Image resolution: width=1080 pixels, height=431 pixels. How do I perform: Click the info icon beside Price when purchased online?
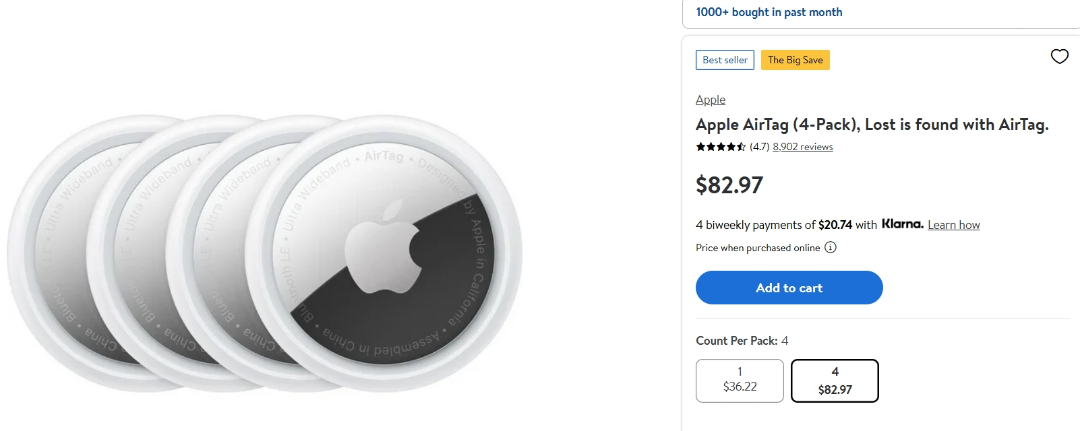click(830, 248)
